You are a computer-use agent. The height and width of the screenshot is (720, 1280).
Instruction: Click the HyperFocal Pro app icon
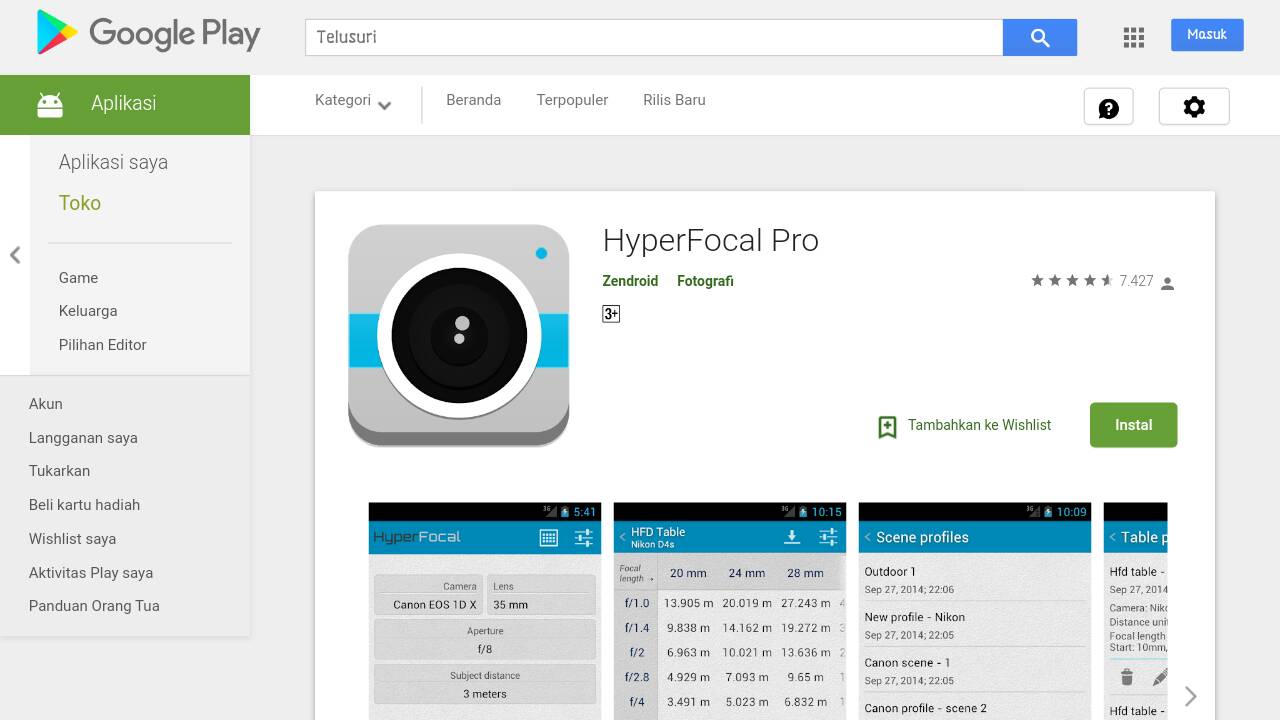[x=458, y=335]
